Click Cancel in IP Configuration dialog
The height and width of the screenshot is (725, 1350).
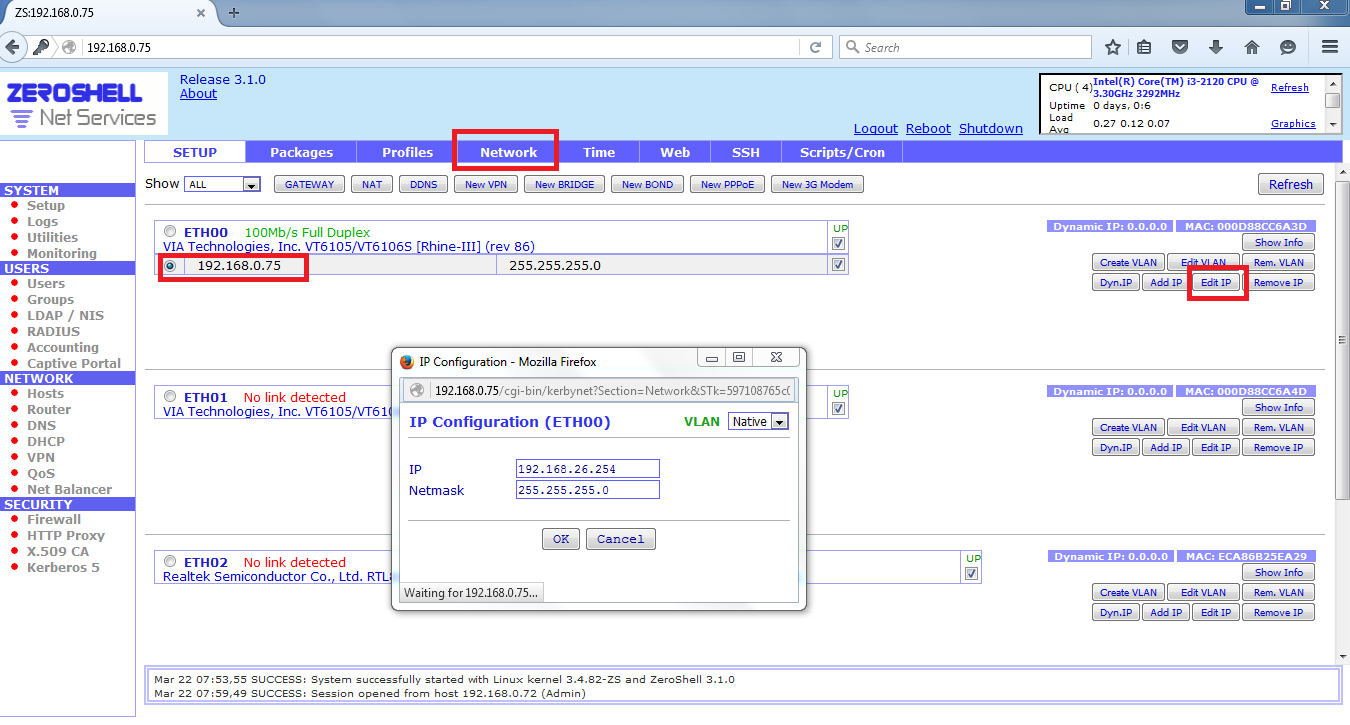pos(620,539)
